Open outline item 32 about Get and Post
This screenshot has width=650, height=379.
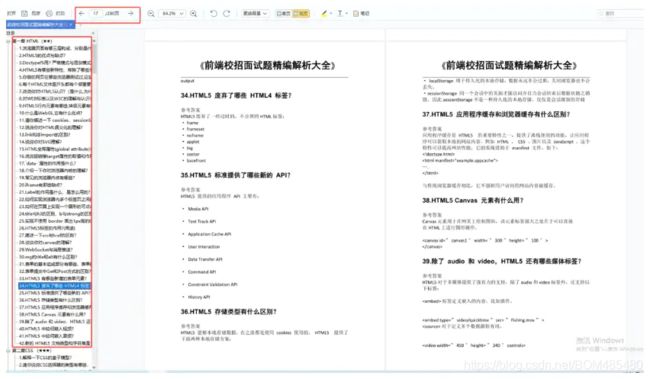tap(54, 271)
